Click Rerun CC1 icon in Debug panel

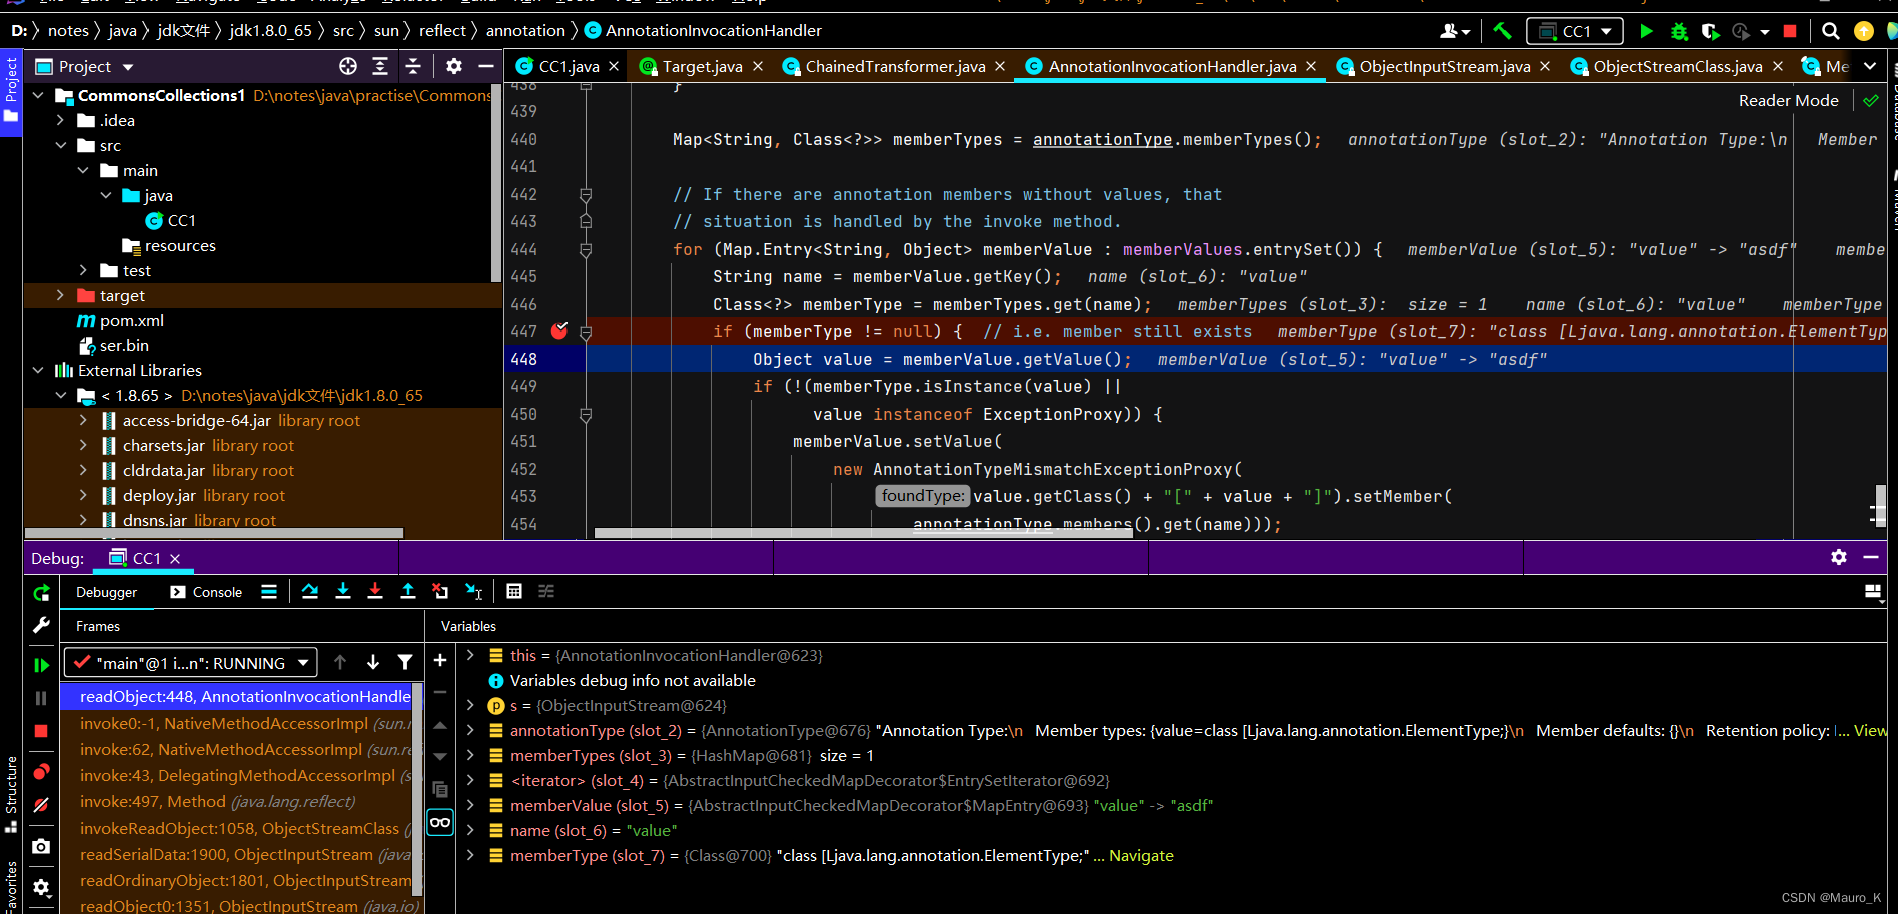click(41, 593)
